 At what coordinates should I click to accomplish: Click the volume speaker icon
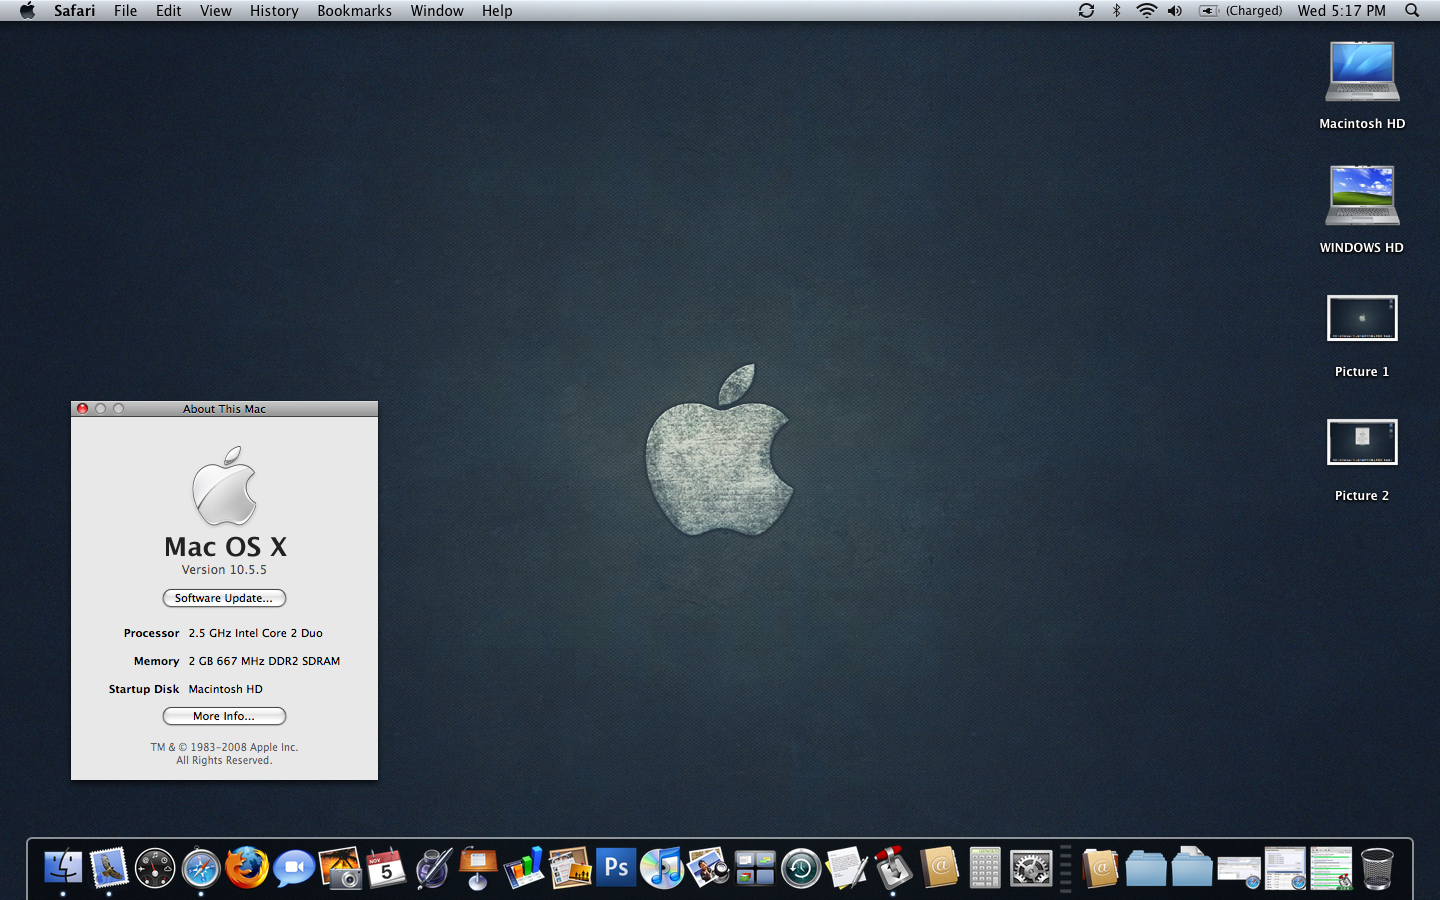(1175, 11)
